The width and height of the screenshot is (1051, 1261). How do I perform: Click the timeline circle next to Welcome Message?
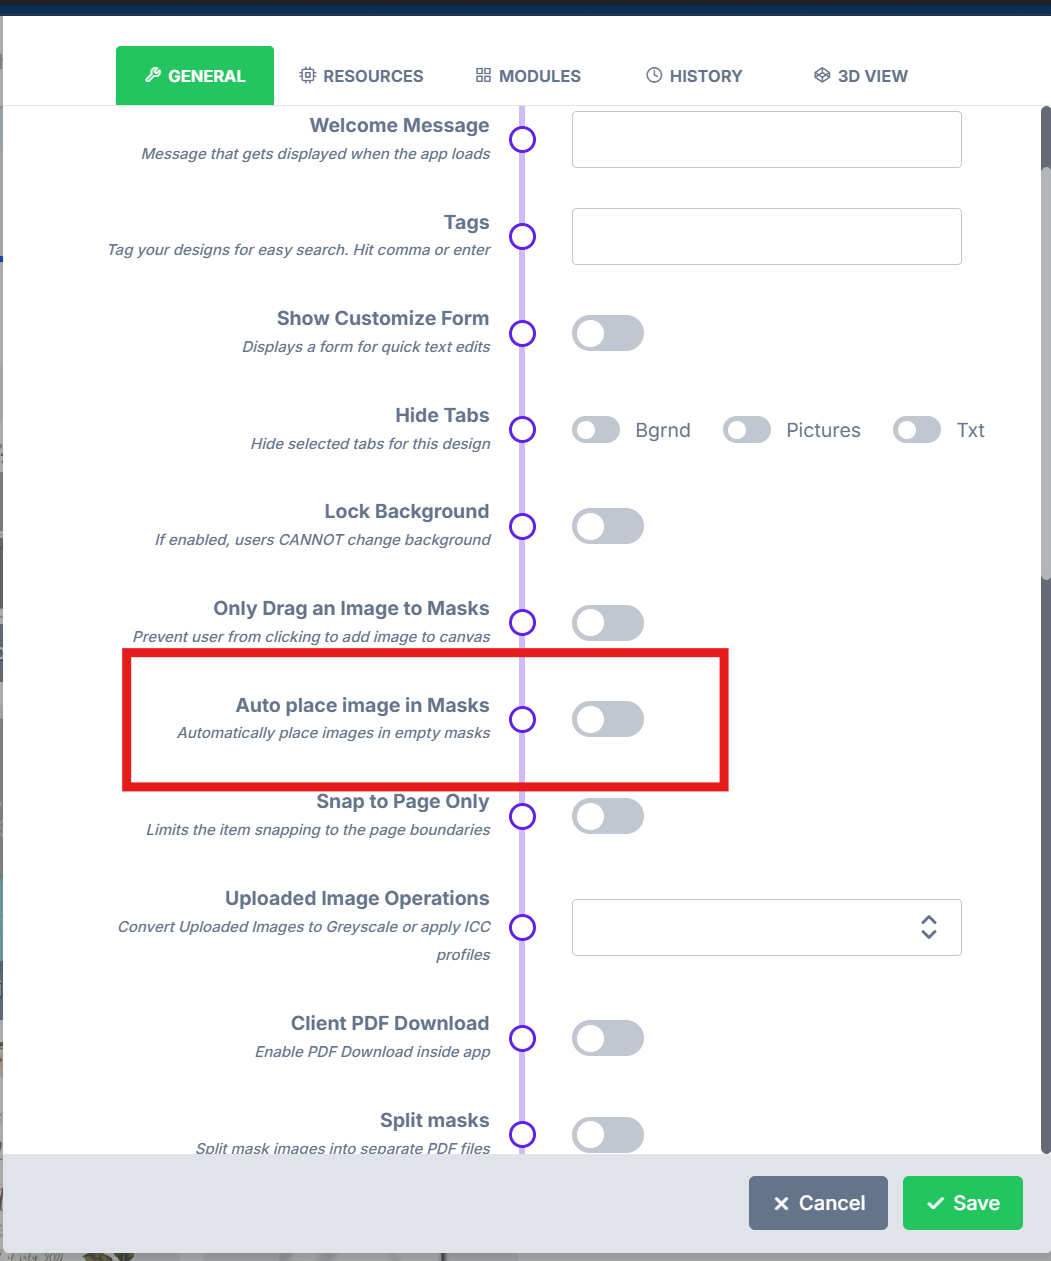click(522, 139)
